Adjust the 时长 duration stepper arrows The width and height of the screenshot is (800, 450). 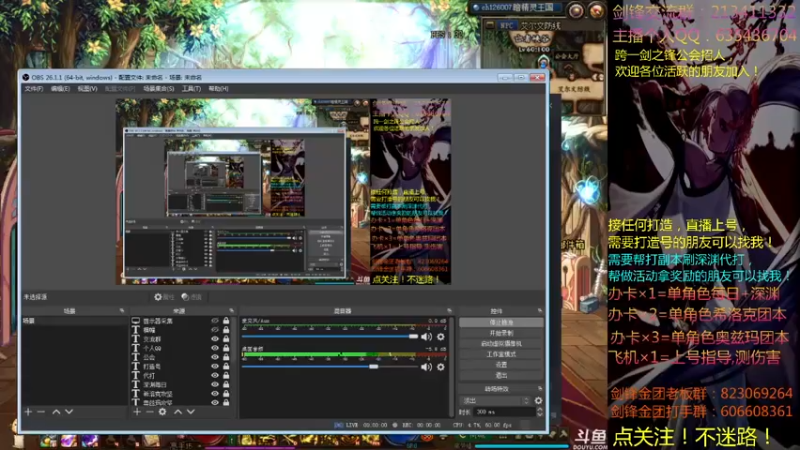[540, 412]
